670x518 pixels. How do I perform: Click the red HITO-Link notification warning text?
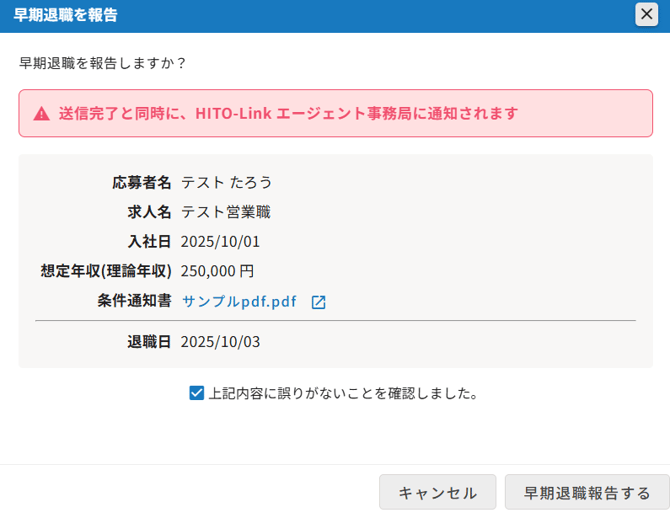(x=288, y=113)
